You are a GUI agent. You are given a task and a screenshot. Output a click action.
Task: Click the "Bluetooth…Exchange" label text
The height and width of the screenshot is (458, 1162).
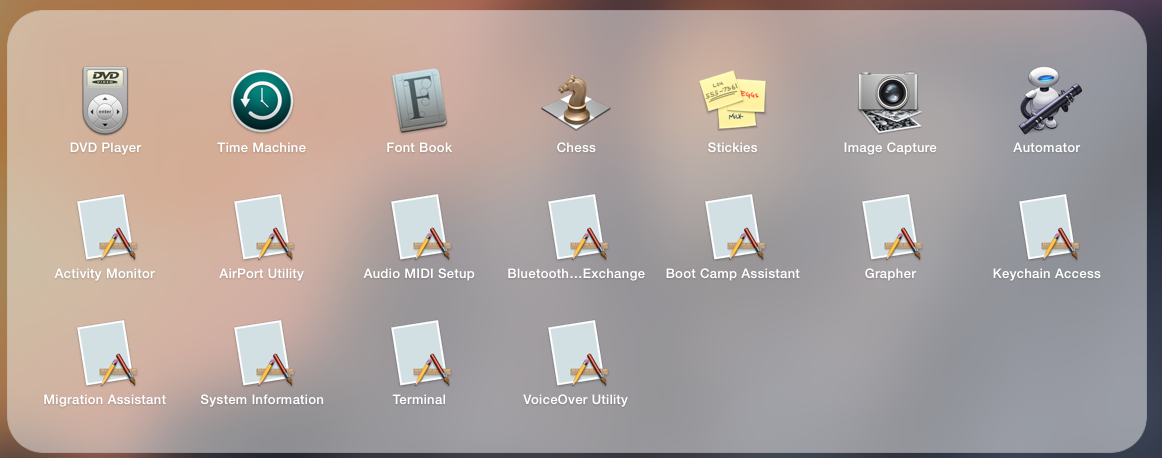(x=576, y=273)
